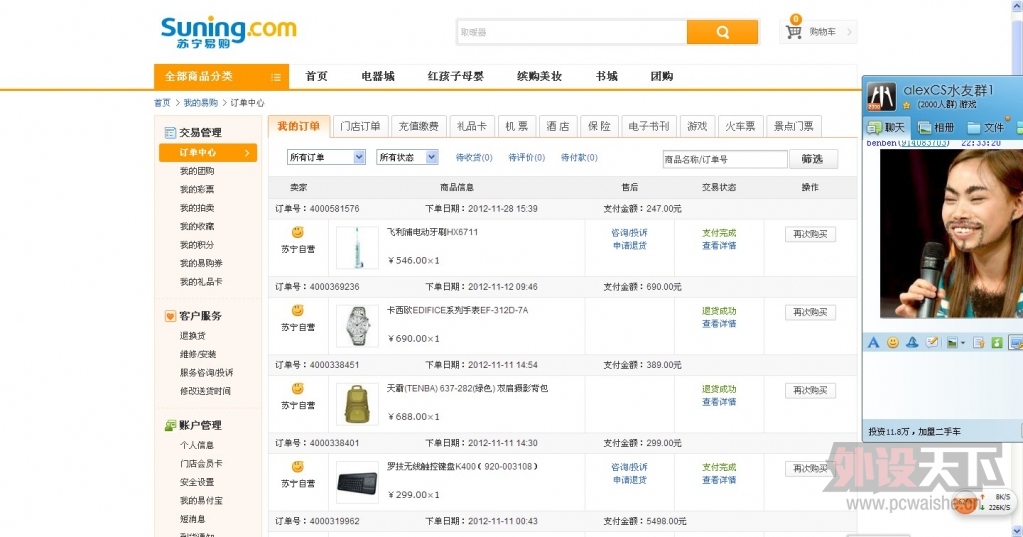Click 待评价(0) filter link
Viewport: 1023px width, 537px height.
(527, 157)
